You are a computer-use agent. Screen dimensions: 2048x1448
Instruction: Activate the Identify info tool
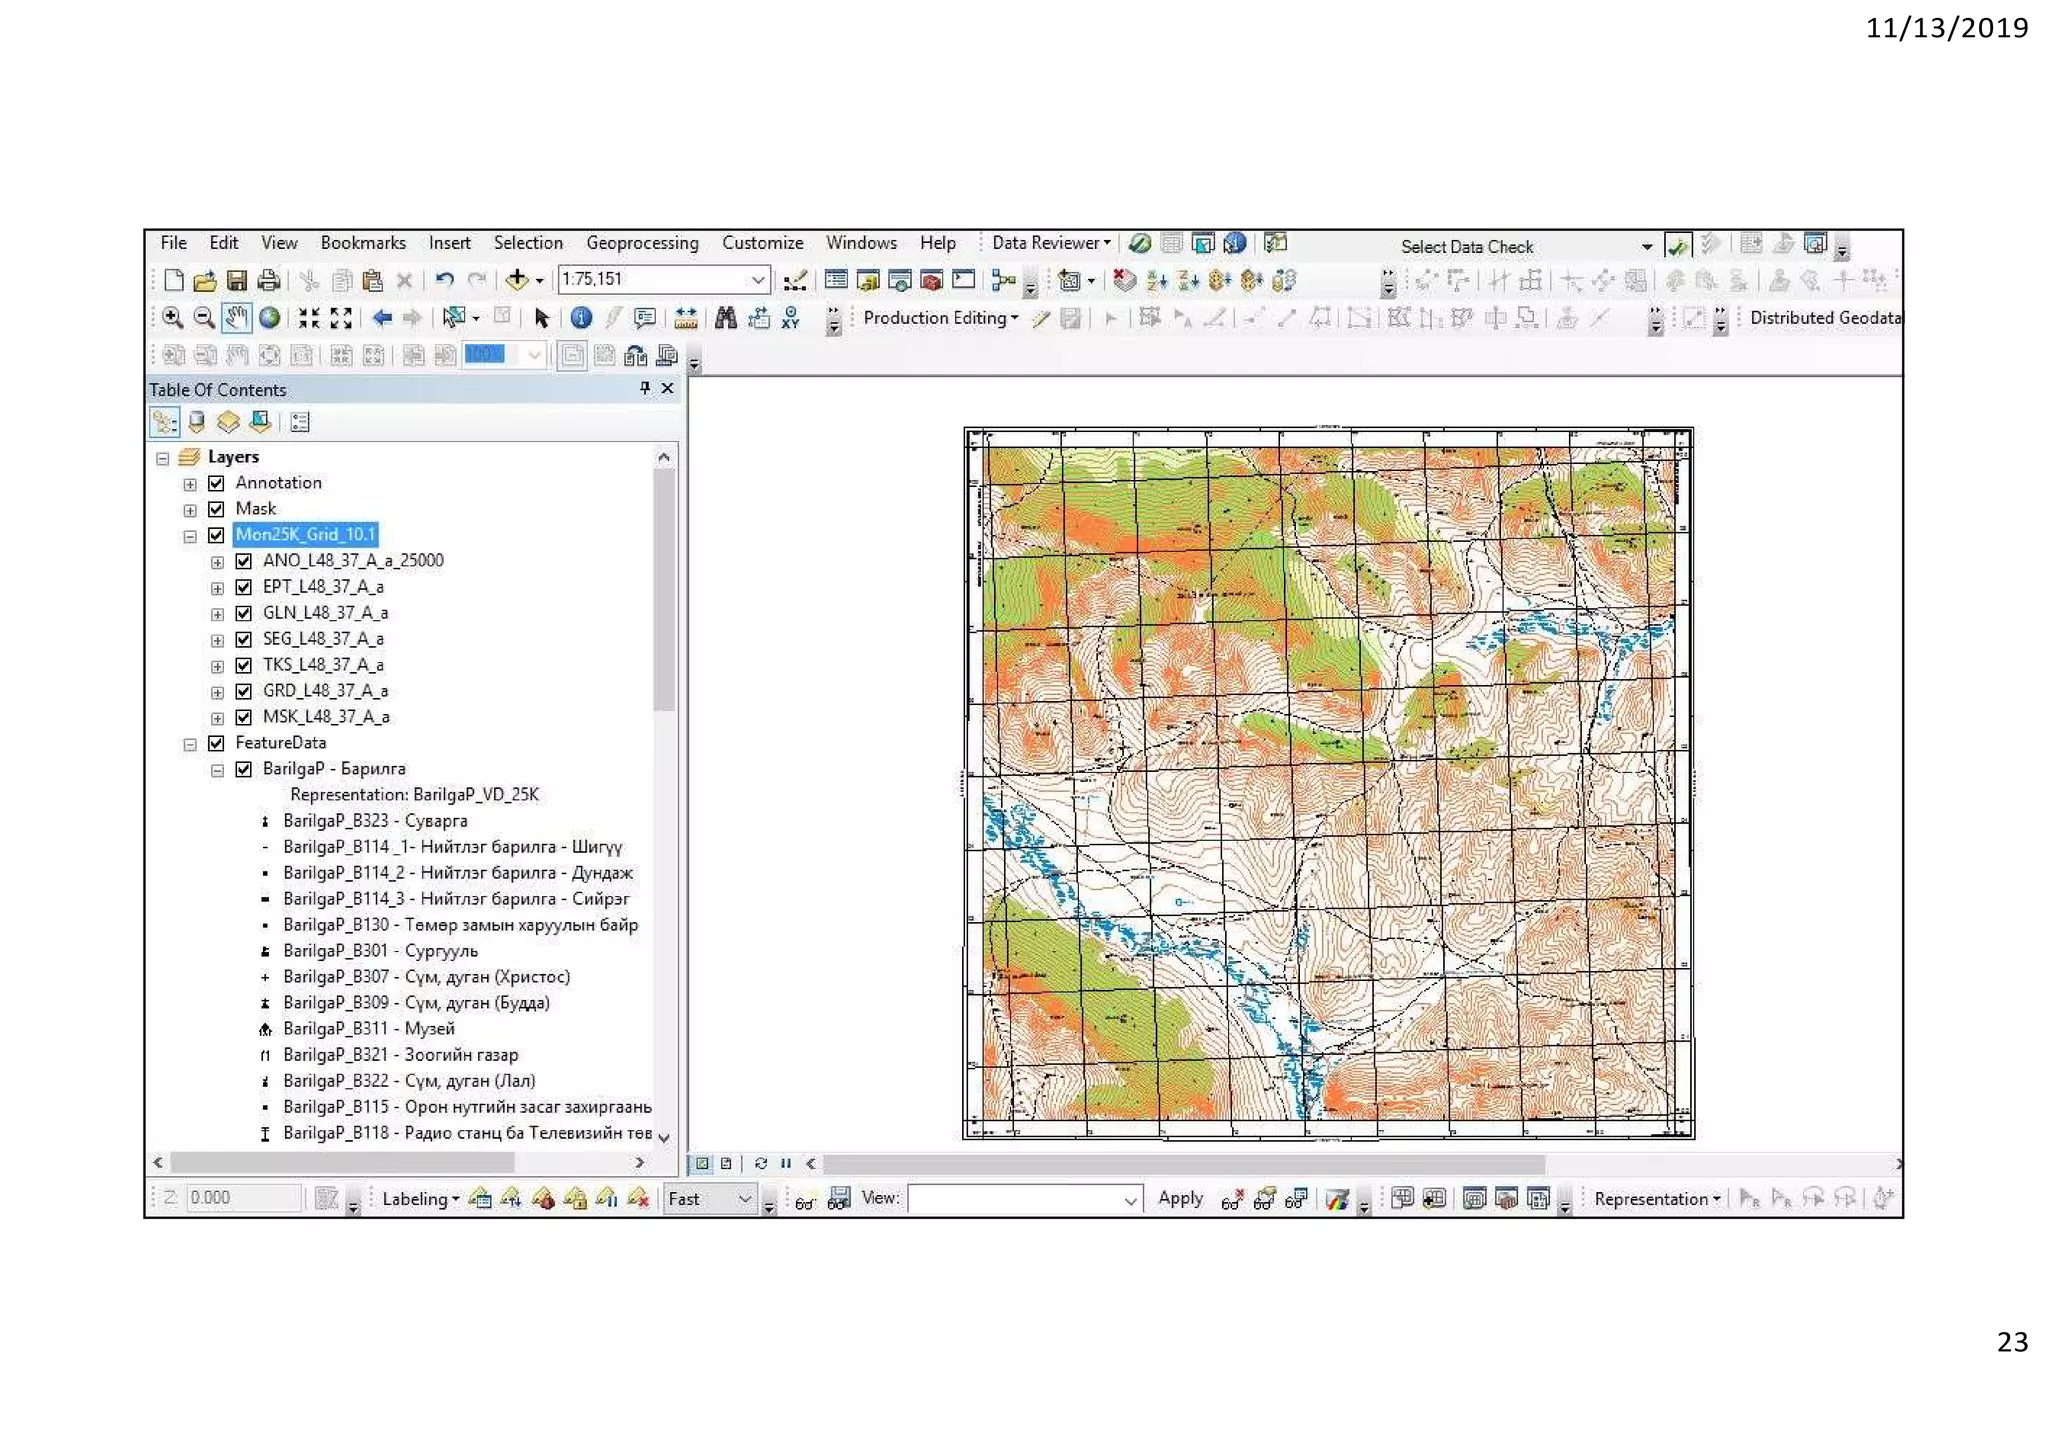[581, 318]
